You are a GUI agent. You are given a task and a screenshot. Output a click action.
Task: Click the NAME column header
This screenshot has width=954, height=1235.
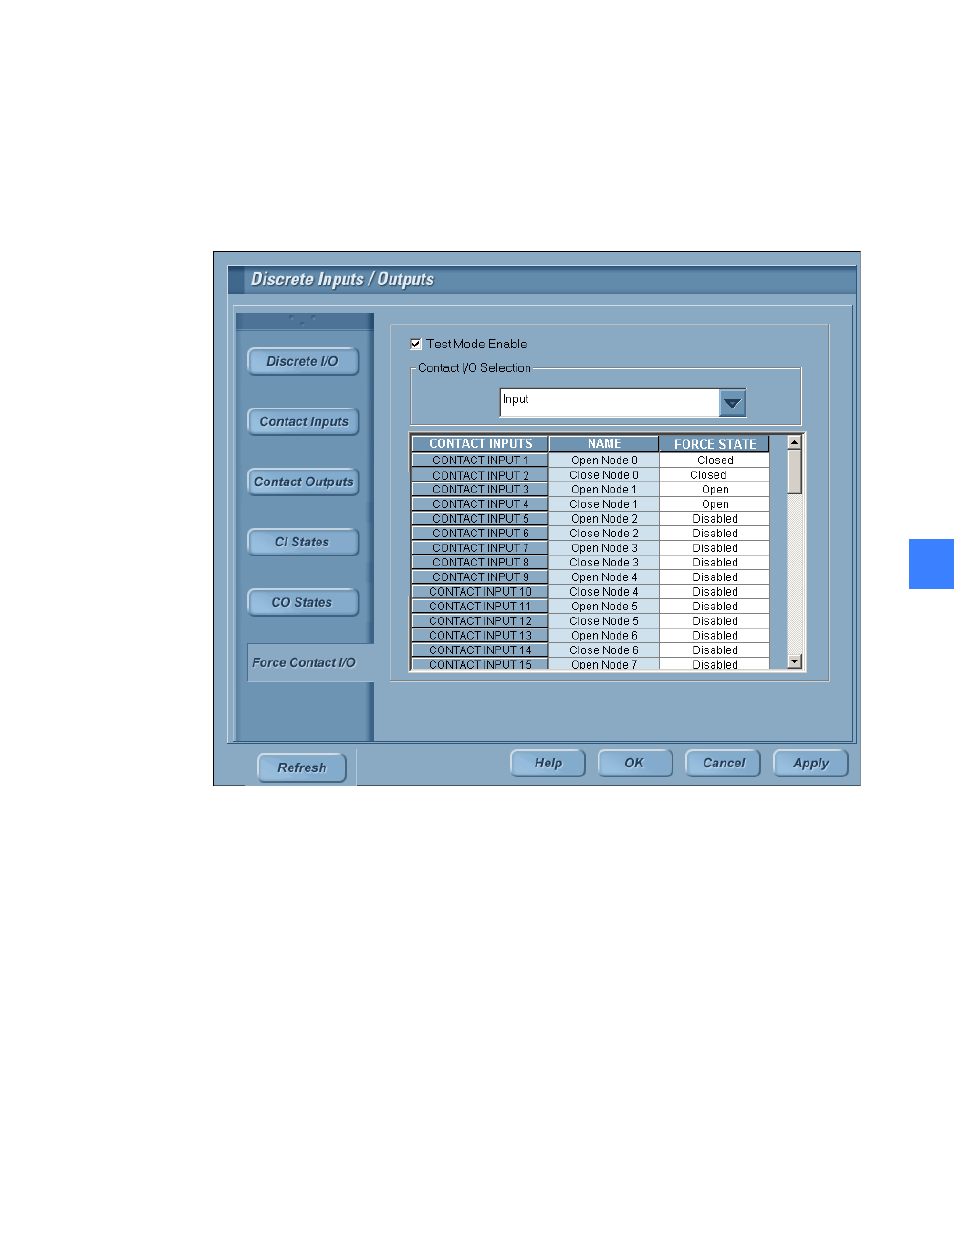[604, 444]
